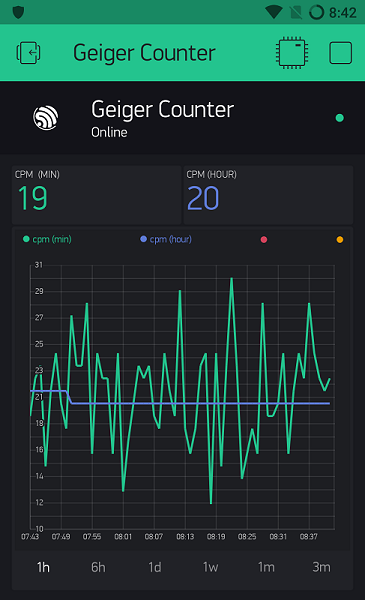Tap the no-SIM status icon

click(x=296, y=12)
